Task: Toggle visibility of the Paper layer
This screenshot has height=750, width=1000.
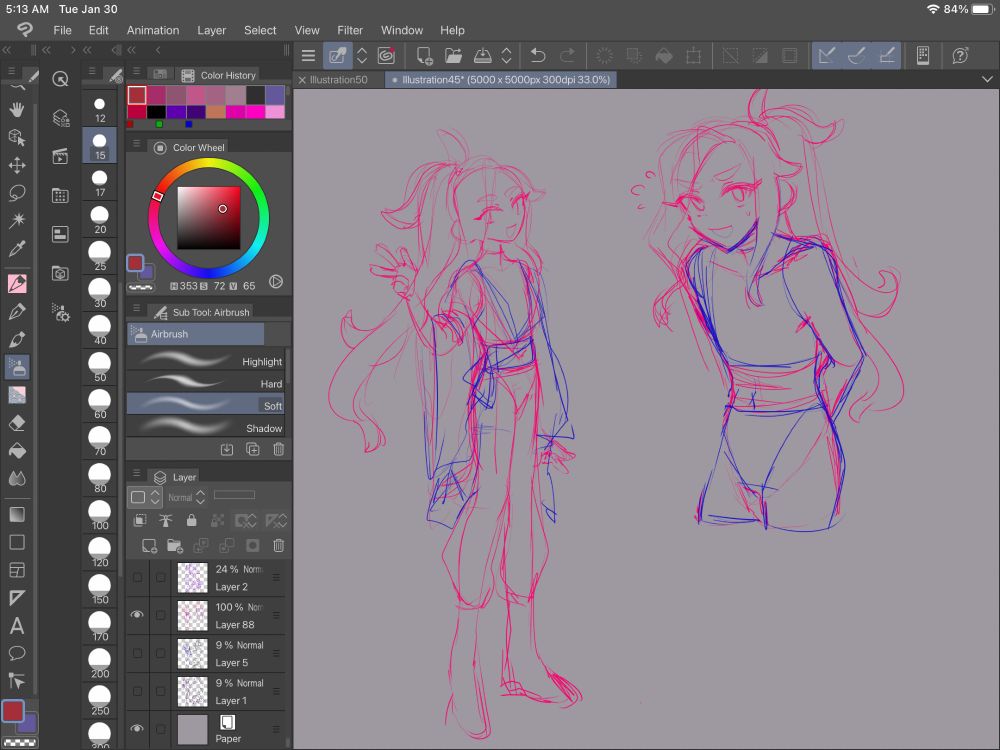Action: click(137, 729)
